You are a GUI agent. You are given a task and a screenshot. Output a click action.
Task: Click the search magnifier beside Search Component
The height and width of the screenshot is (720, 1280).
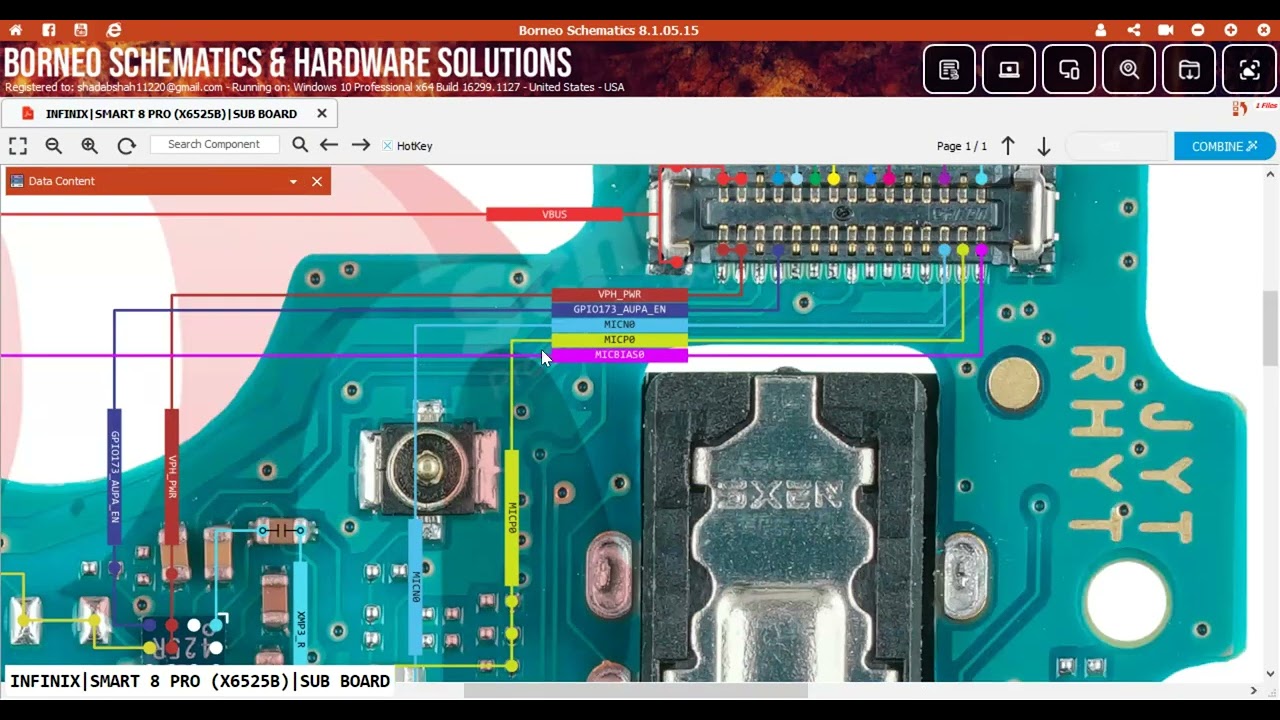[x=300, y=145]
